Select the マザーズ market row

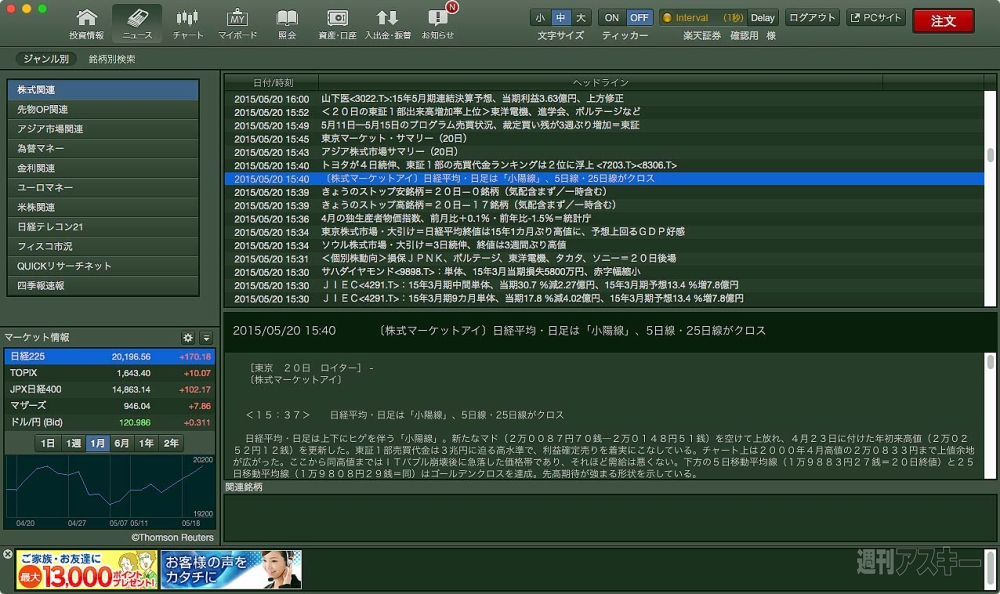(110, 406)
